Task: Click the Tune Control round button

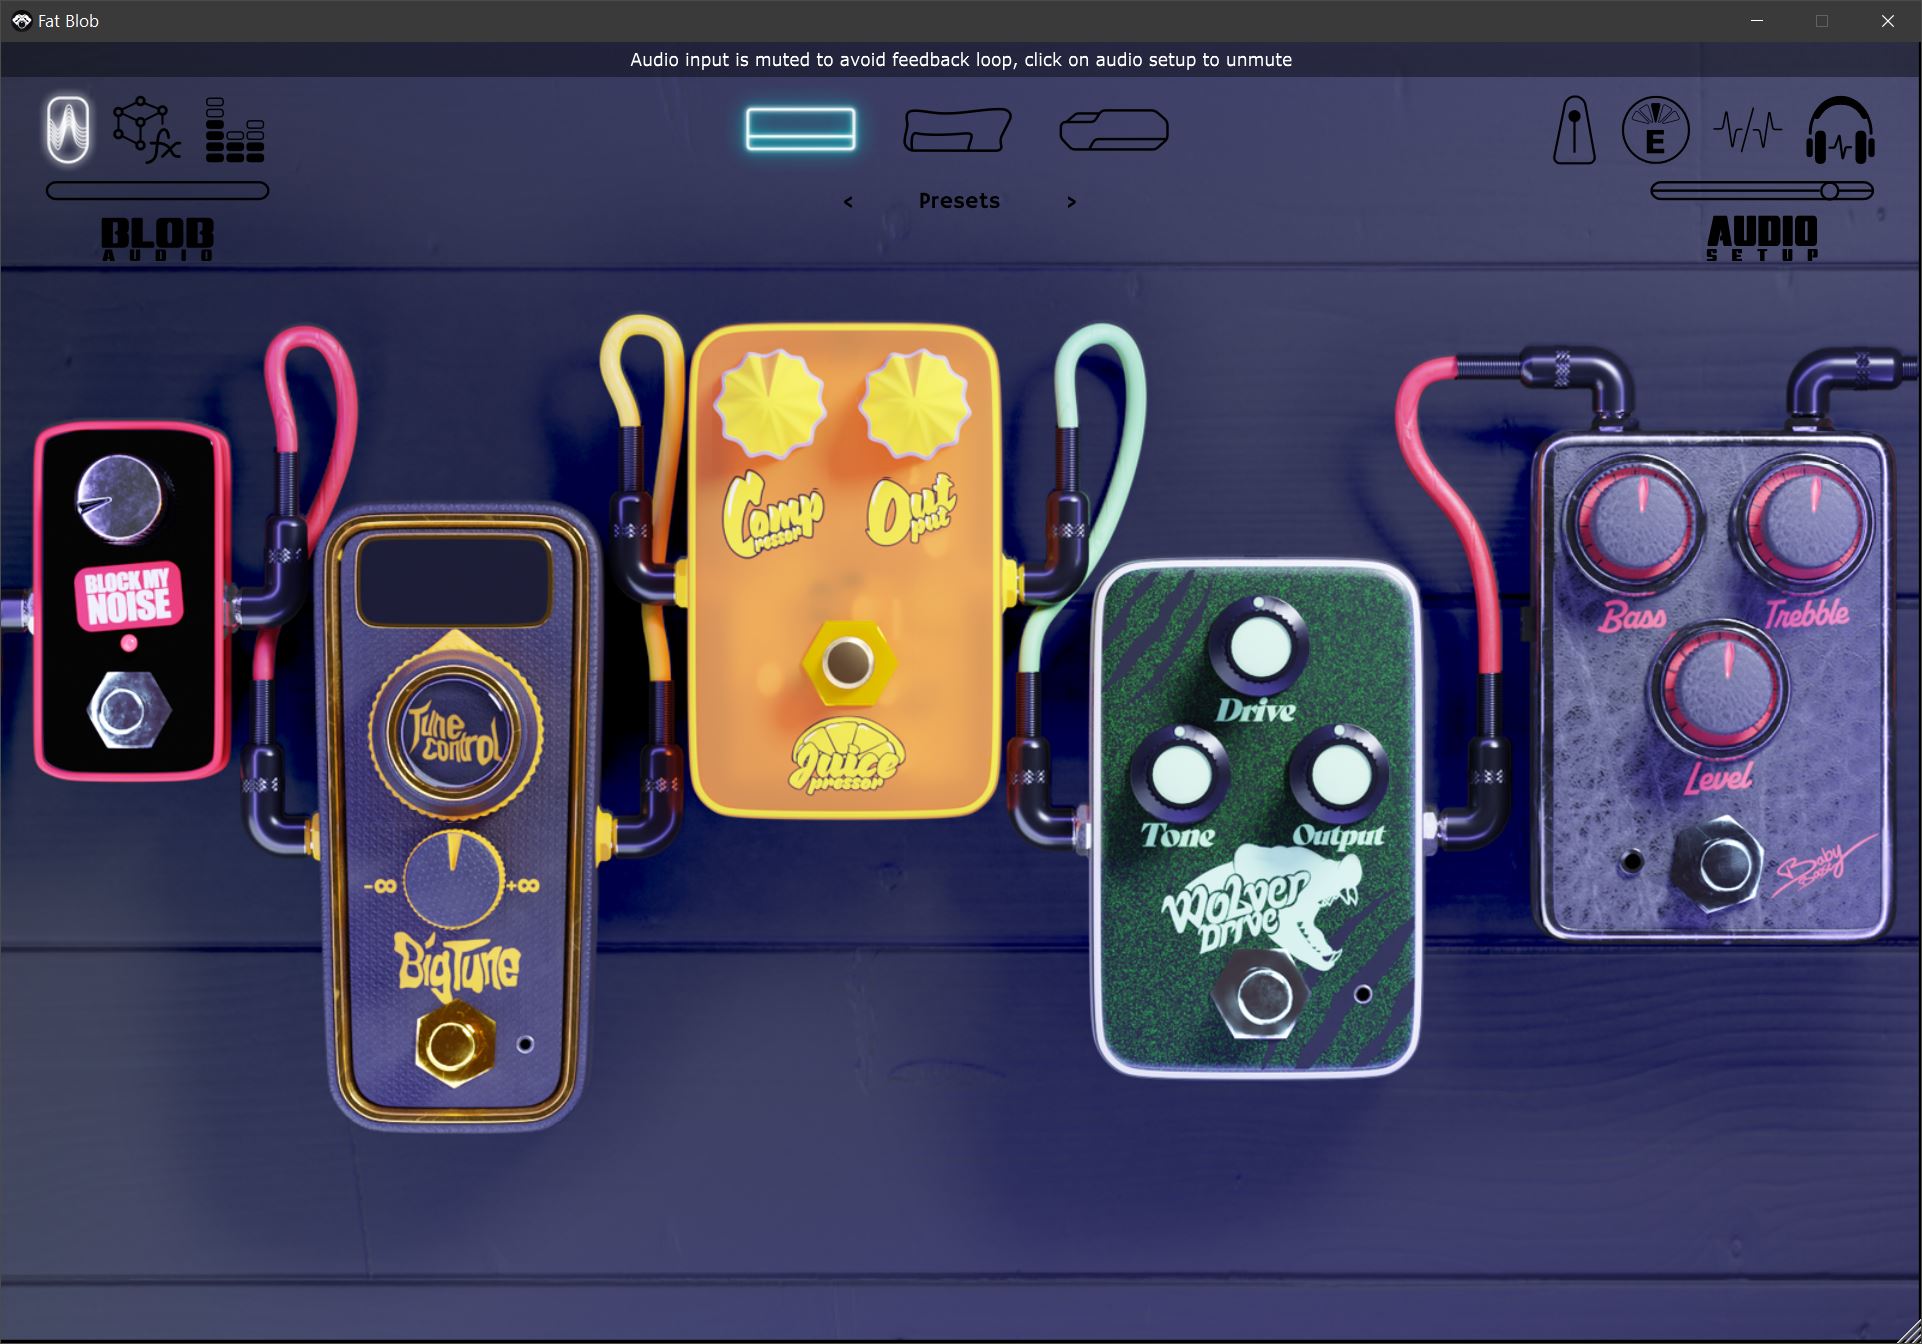Action: click(455, 733)
